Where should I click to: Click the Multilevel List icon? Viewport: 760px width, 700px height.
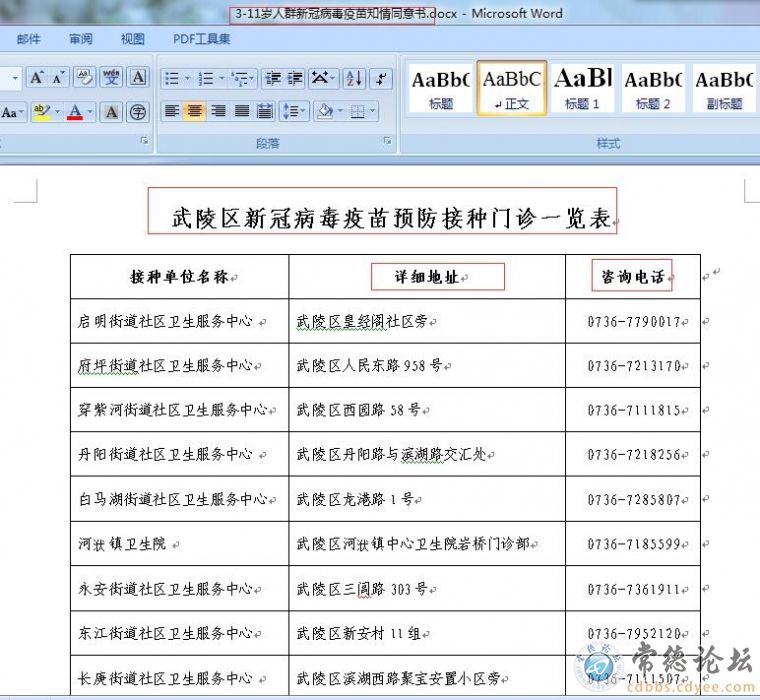240,78
